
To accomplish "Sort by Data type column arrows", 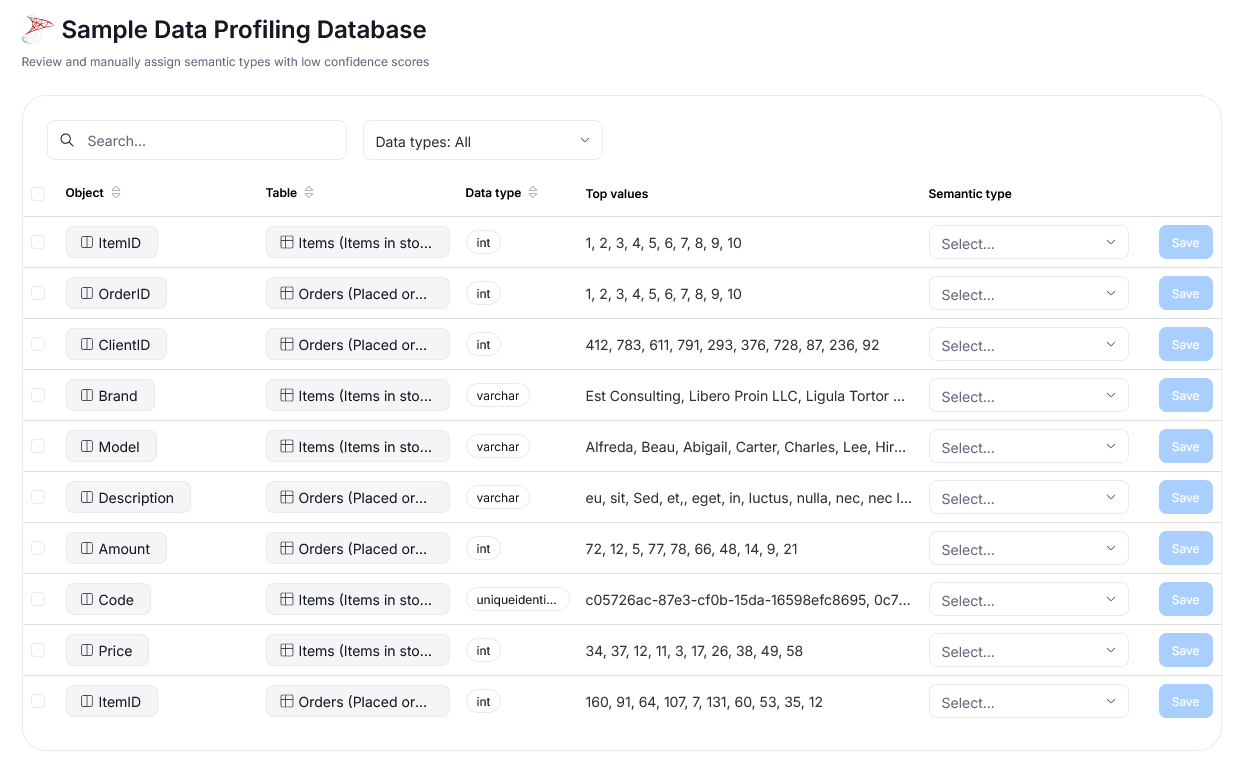I will point(533,192).
